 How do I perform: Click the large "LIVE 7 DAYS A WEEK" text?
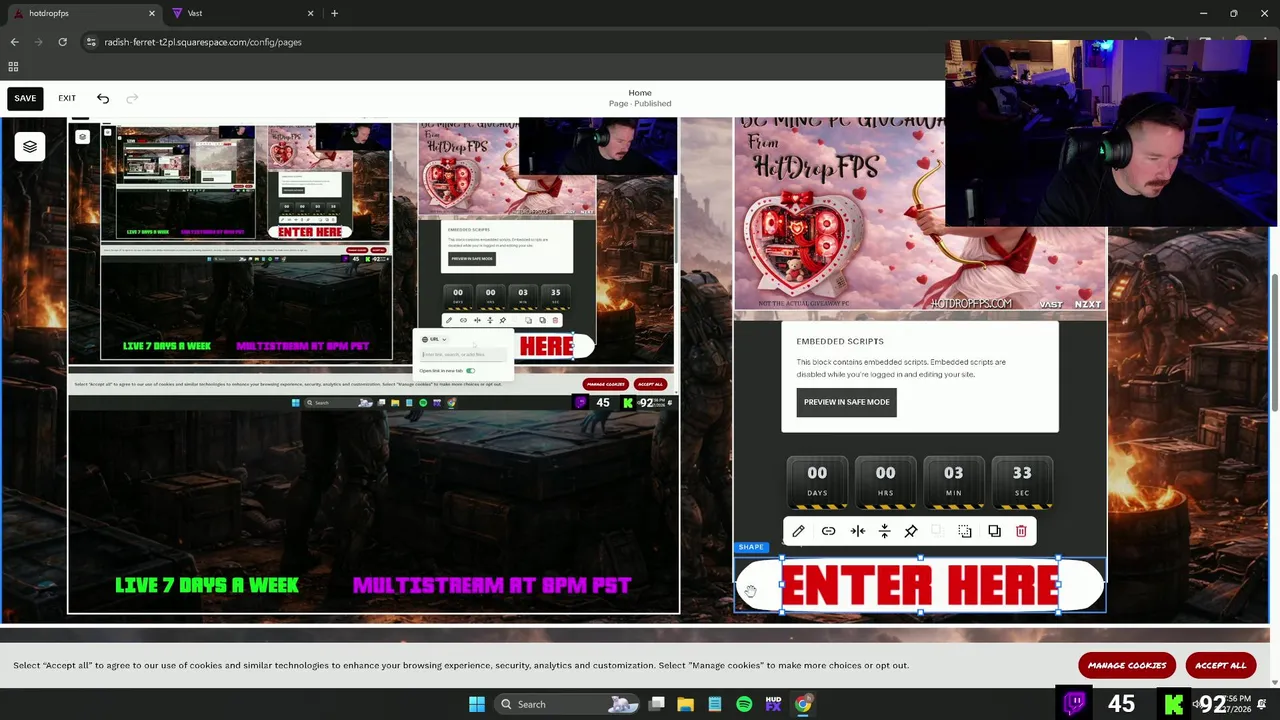point(207,586)
